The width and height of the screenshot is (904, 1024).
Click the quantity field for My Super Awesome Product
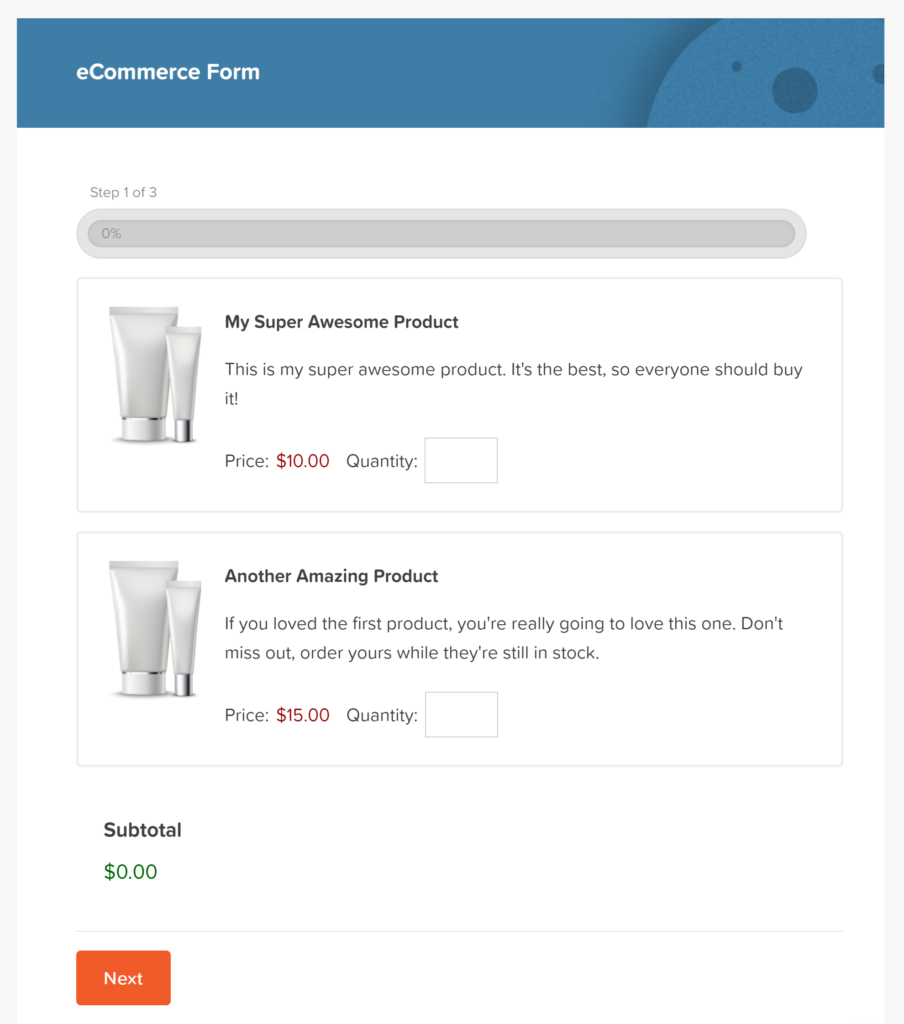(461, 460)
